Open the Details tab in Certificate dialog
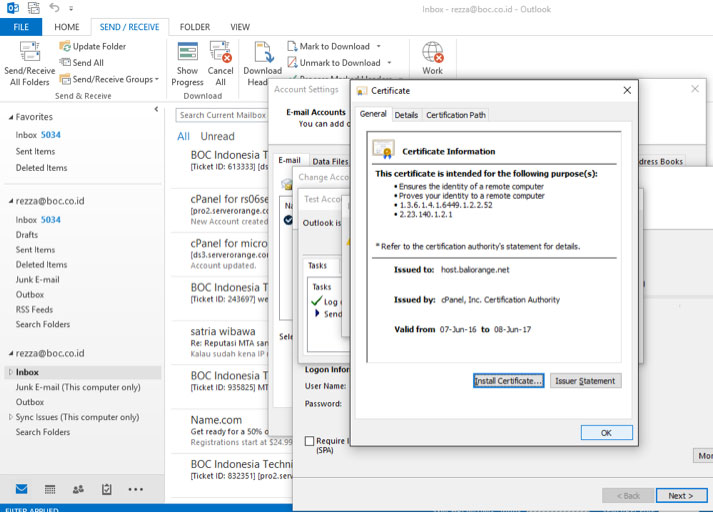Viewport: 713px width, 513px height. (x=406, y=115)
